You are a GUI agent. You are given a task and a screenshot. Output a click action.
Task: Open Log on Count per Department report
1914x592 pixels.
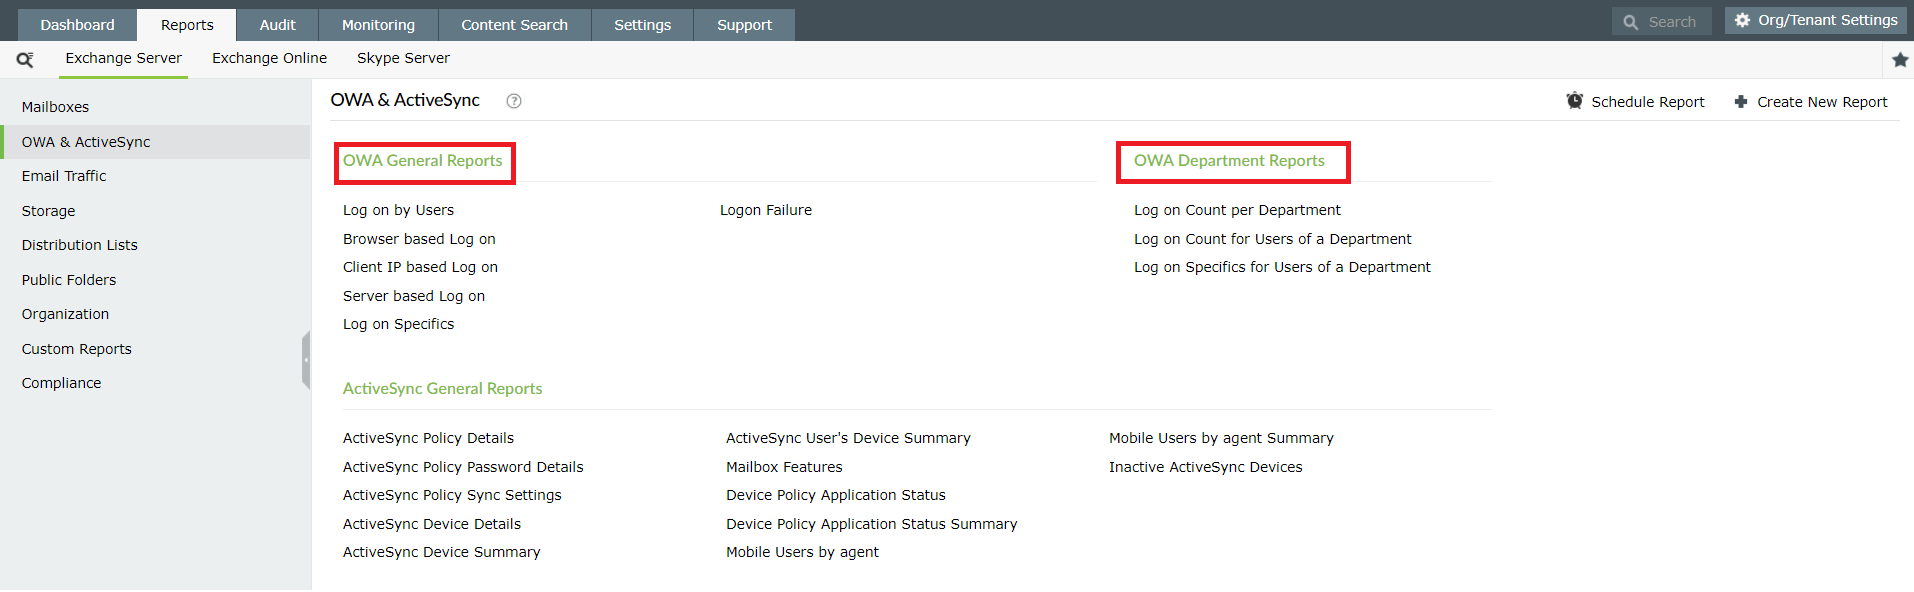pyautogui.click(x=1237, y=210)
